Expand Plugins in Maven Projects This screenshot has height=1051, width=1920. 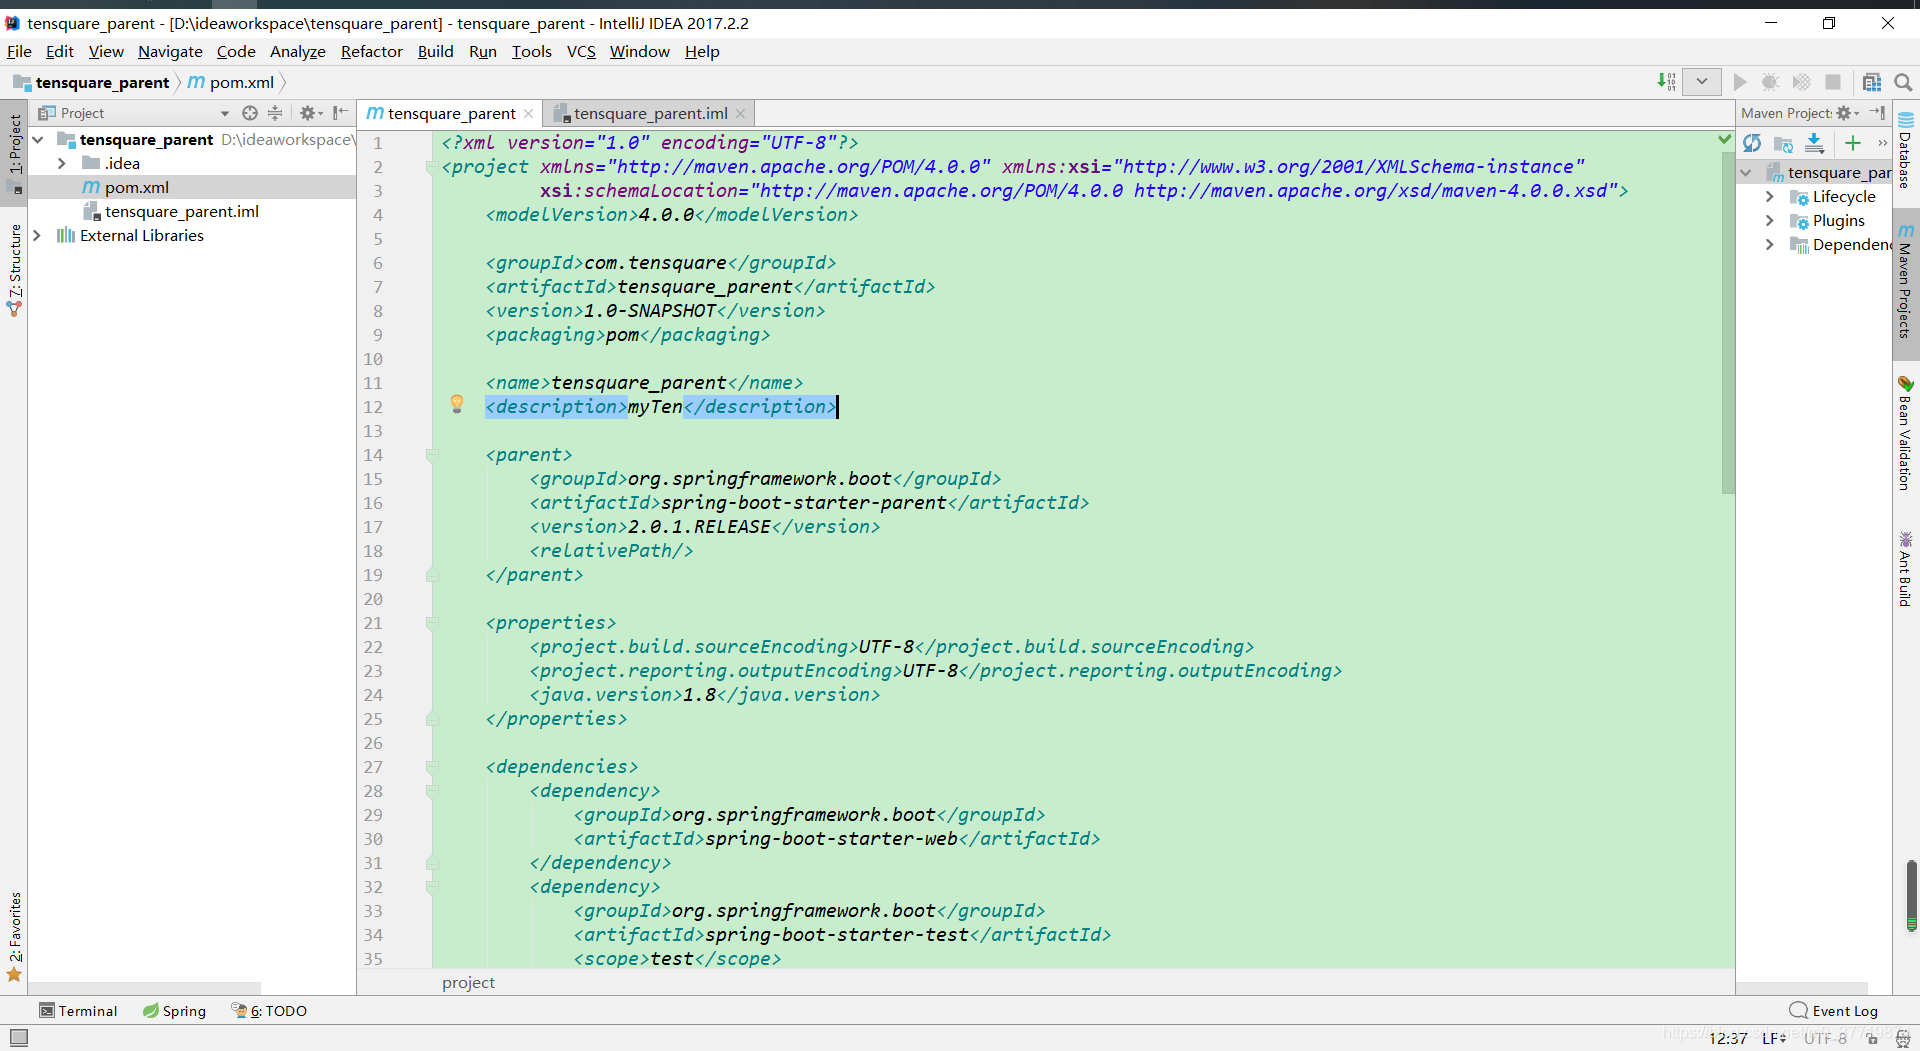(x=1769, y=221)
